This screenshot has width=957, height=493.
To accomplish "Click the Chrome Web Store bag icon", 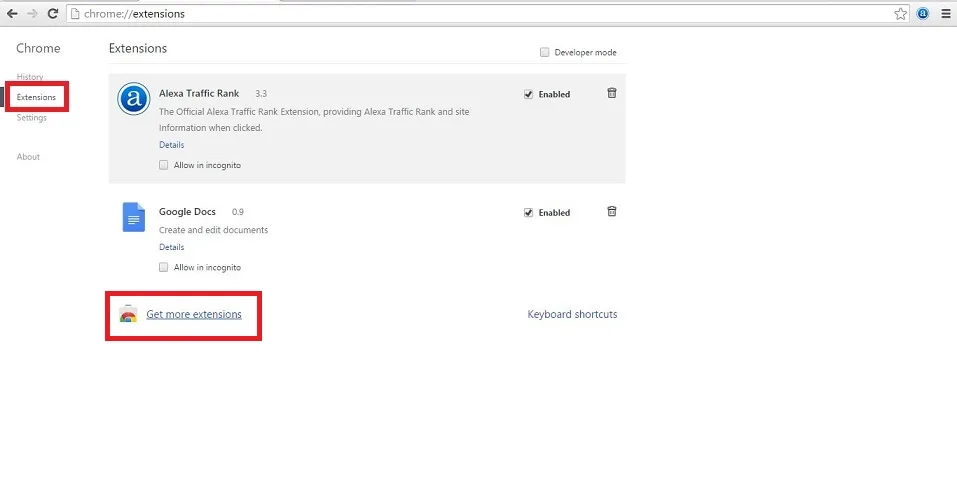I will pos(128,314).
